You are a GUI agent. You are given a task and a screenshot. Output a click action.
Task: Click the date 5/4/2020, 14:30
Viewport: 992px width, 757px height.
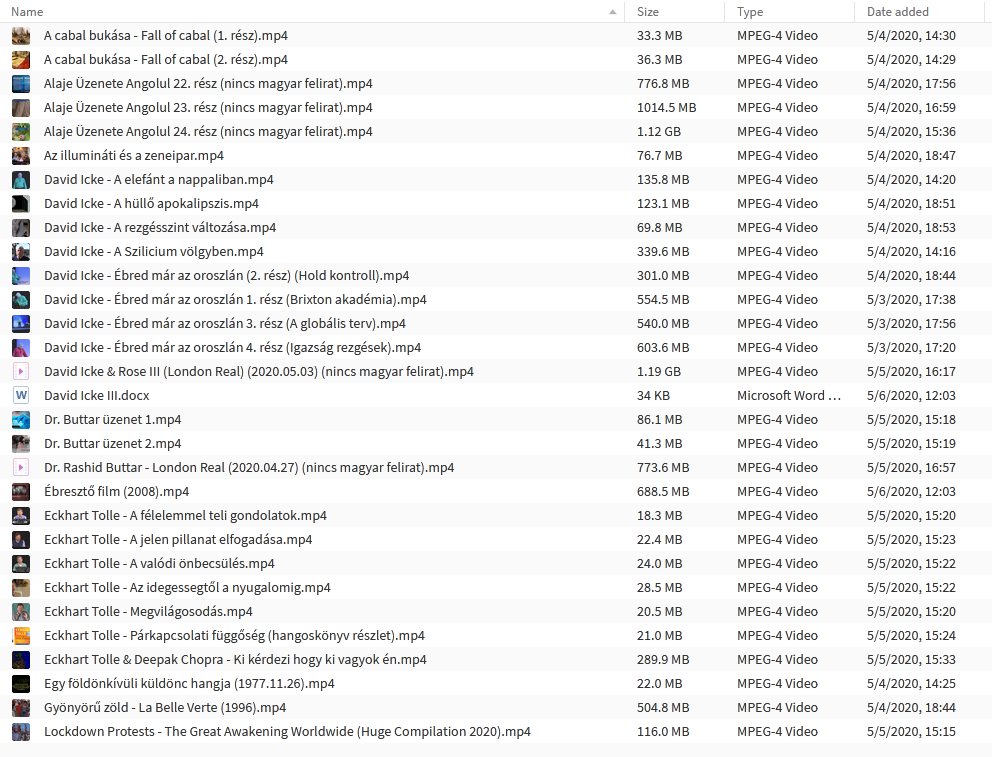(x=911, y=36)
